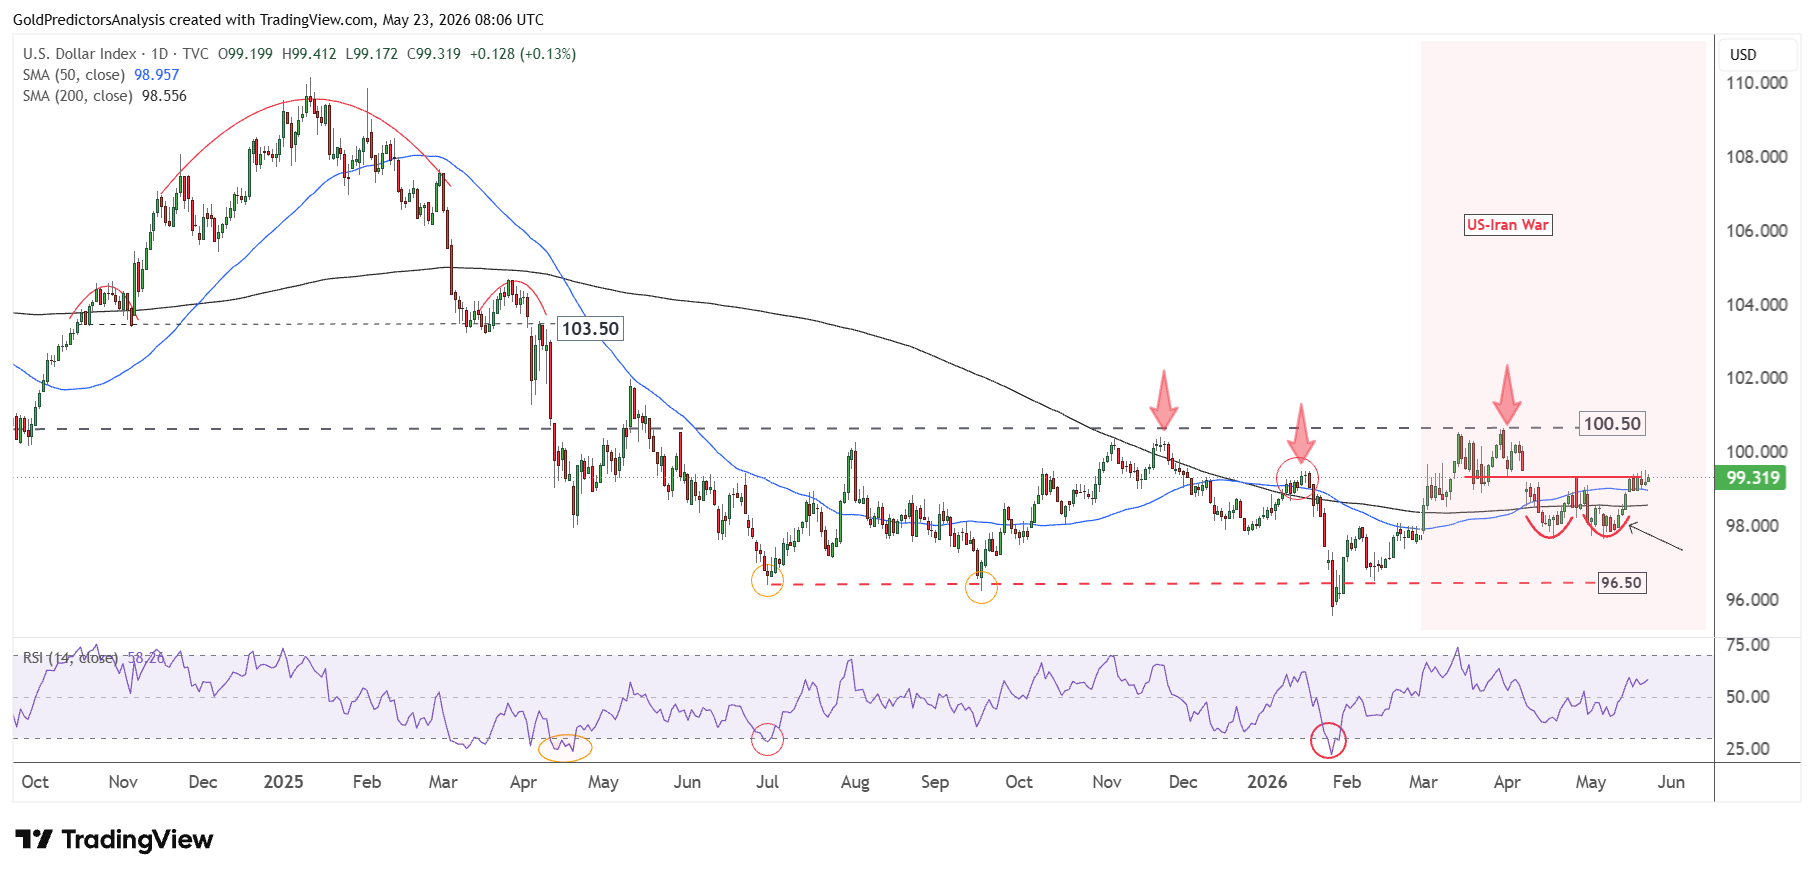Viewport: 1814px width, 877px height.
Task: Click 50.00 on the RSI axis
Action: point(1748,697)
